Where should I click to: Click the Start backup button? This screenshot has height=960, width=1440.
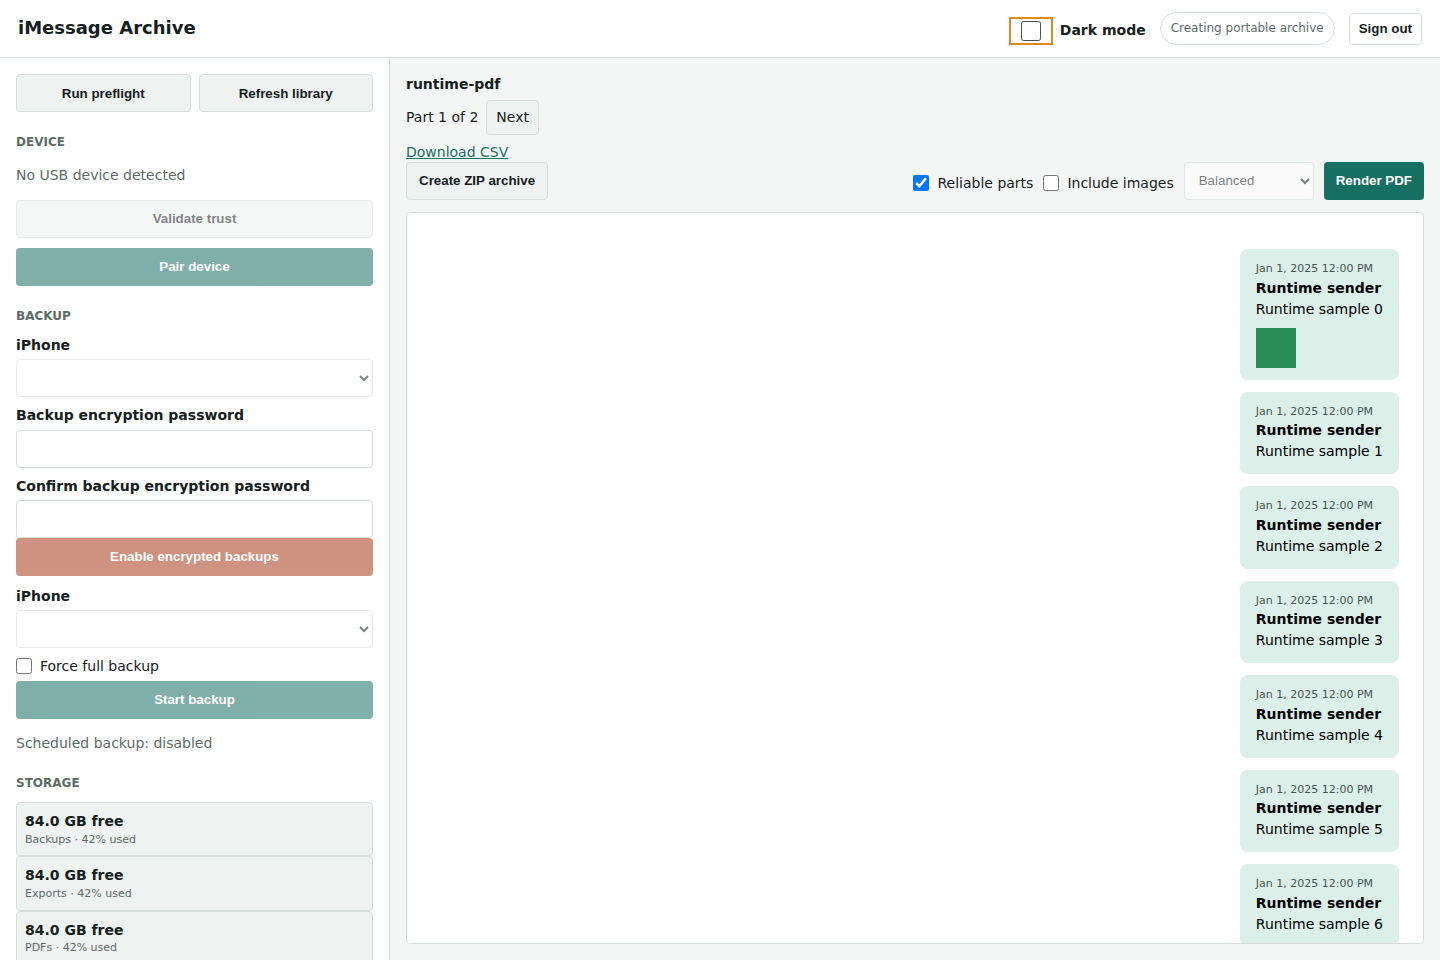tap(194, 700)
